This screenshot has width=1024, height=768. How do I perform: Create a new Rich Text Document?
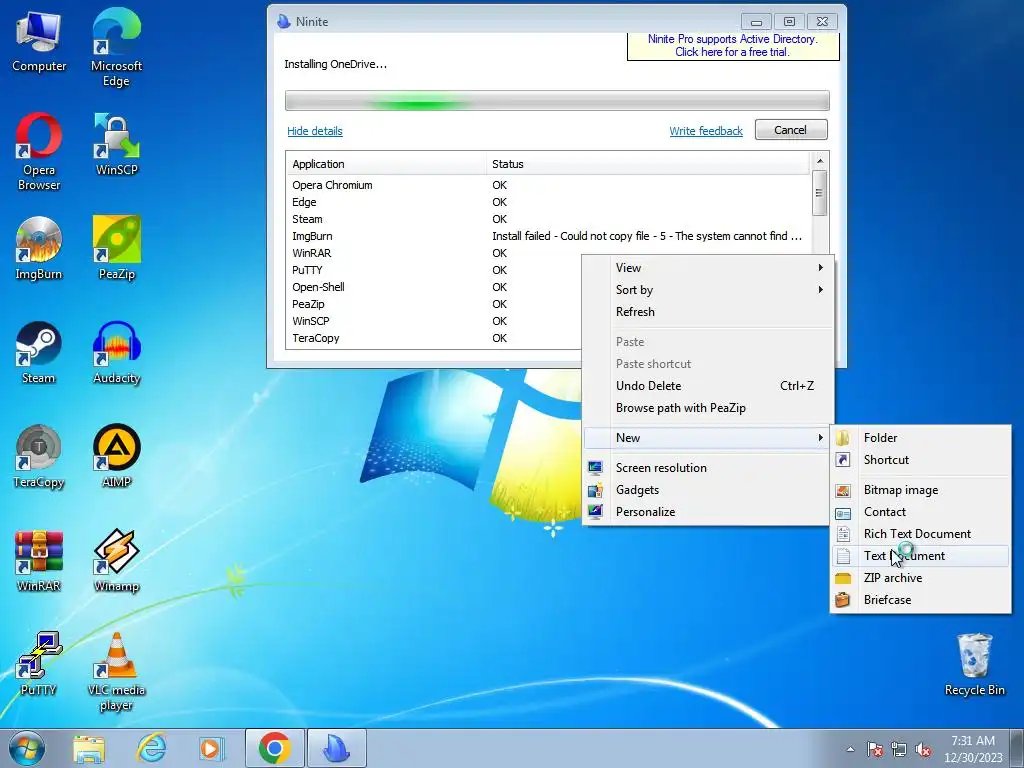click(920, 534)
